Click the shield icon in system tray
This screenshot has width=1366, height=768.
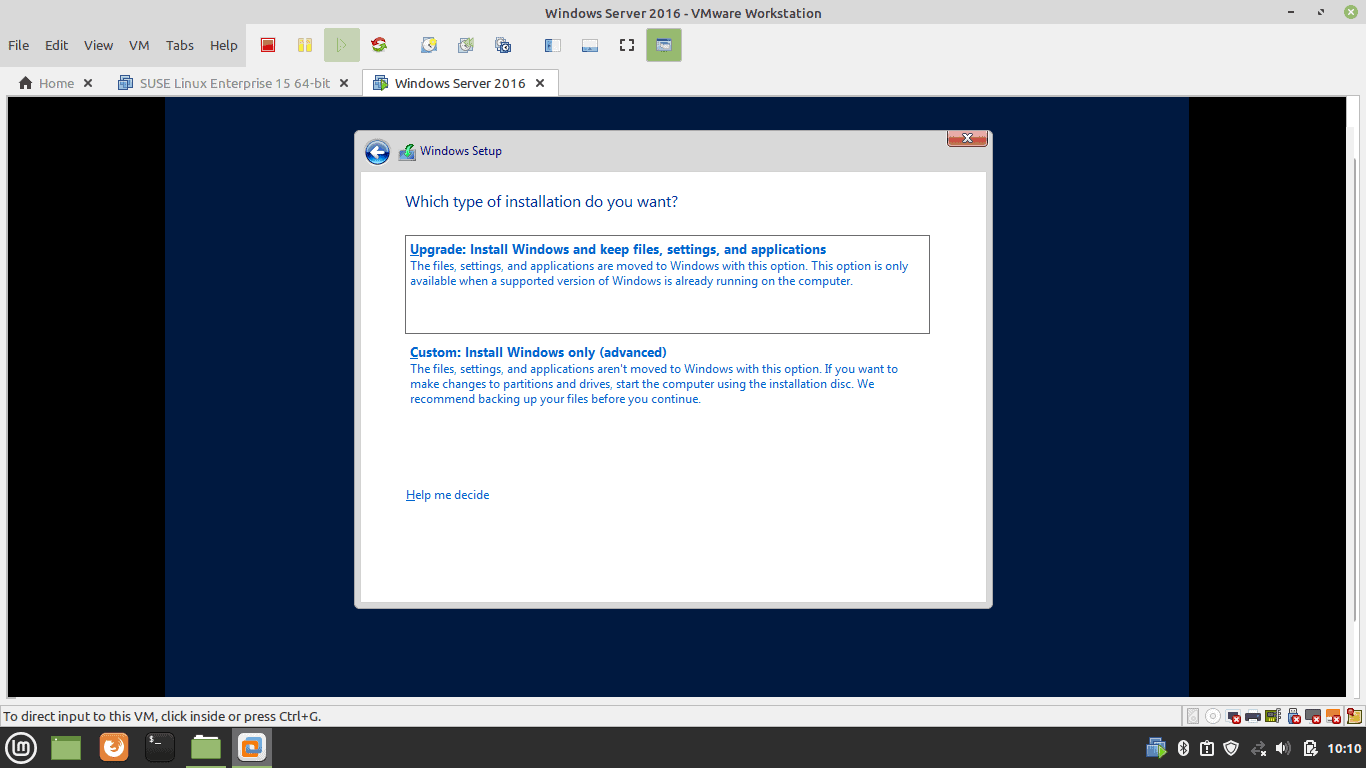[1232, 748]
